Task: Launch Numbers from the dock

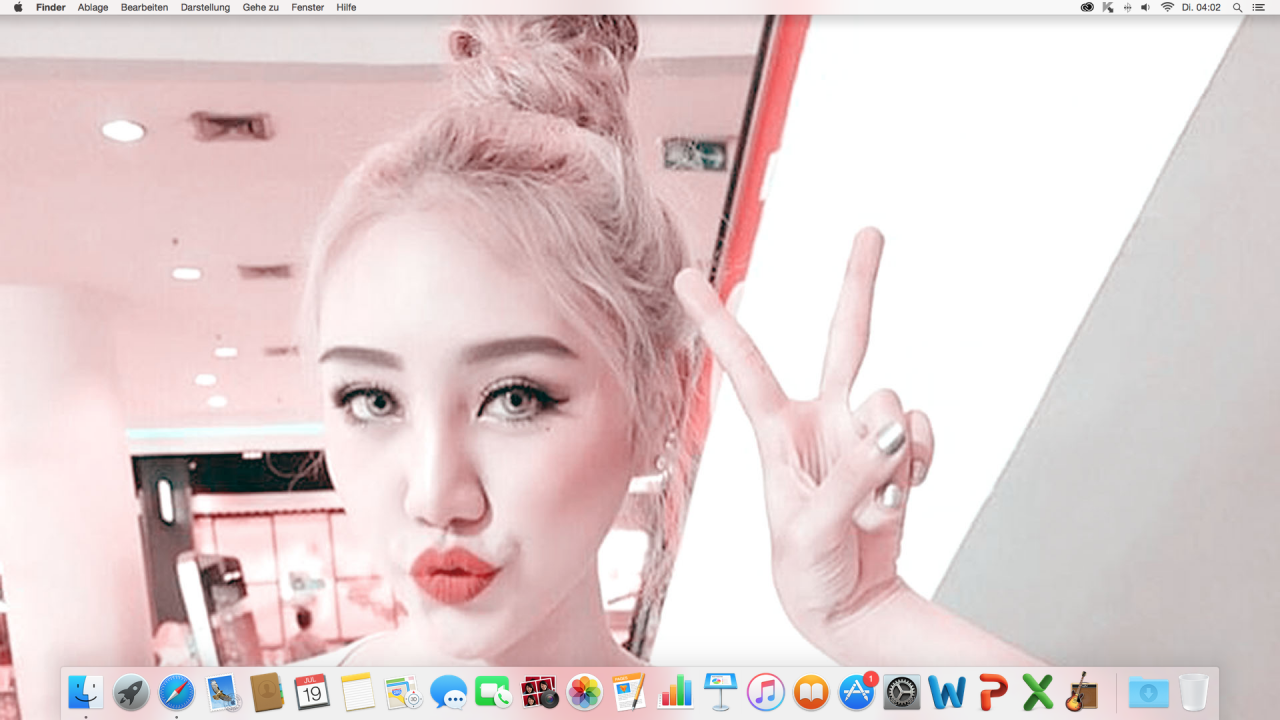Action: coord(675,692)
